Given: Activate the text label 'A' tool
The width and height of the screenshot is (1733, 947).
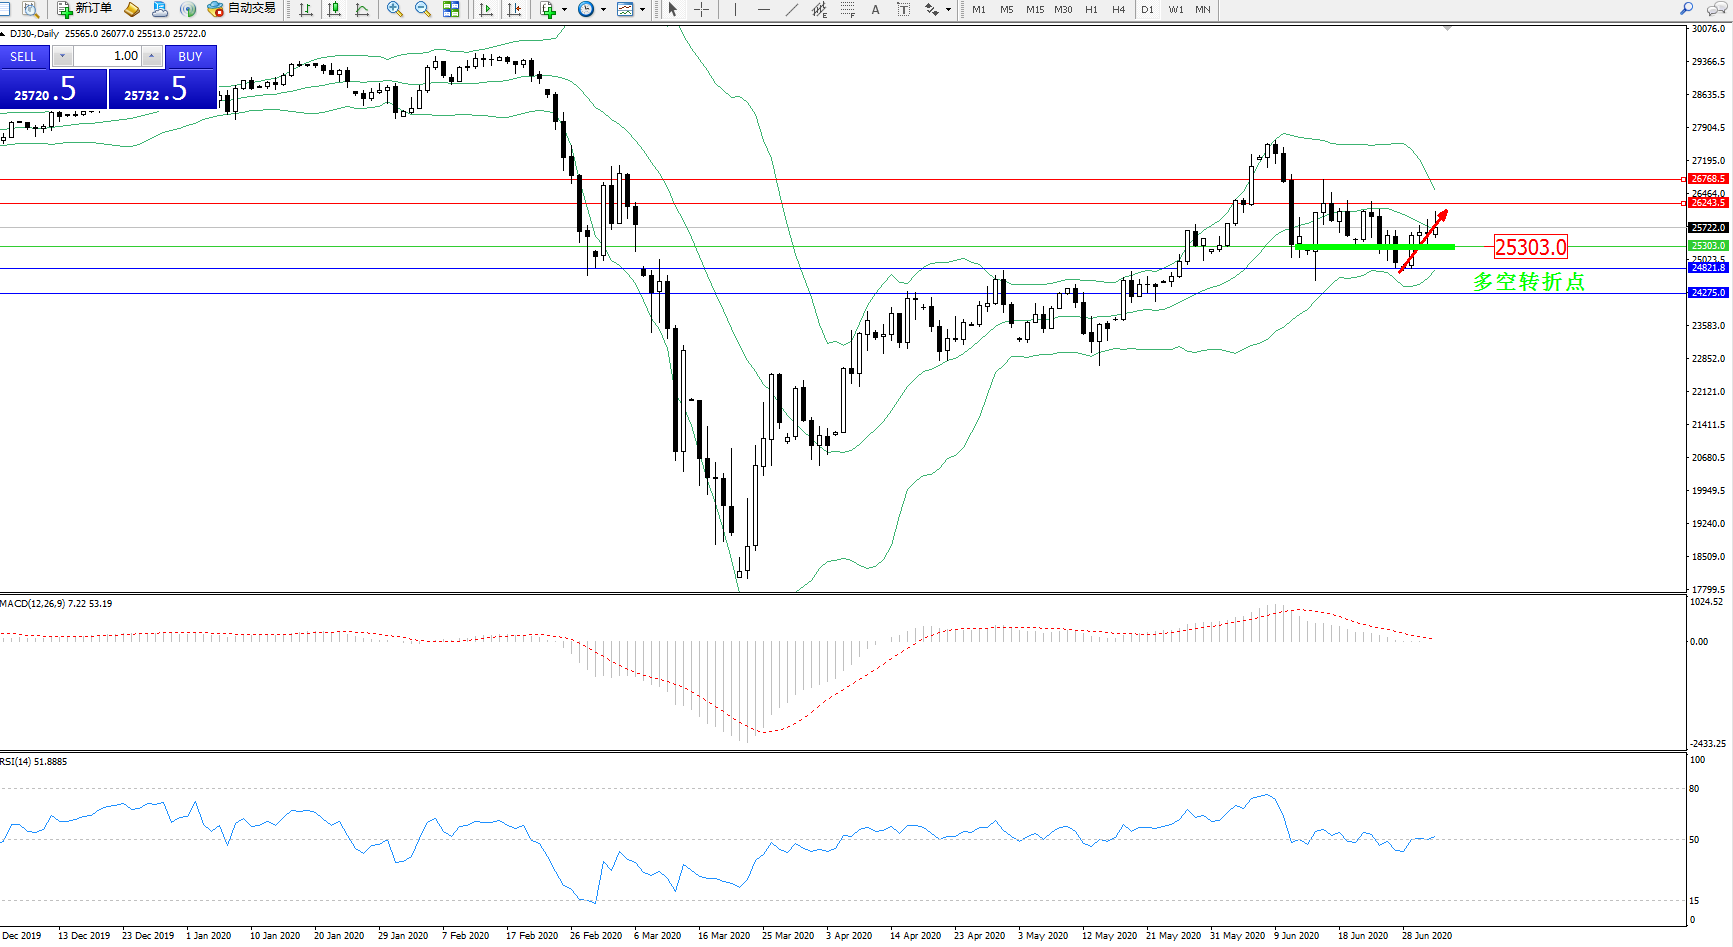Looking at the screenshot, I should [876, 9].
